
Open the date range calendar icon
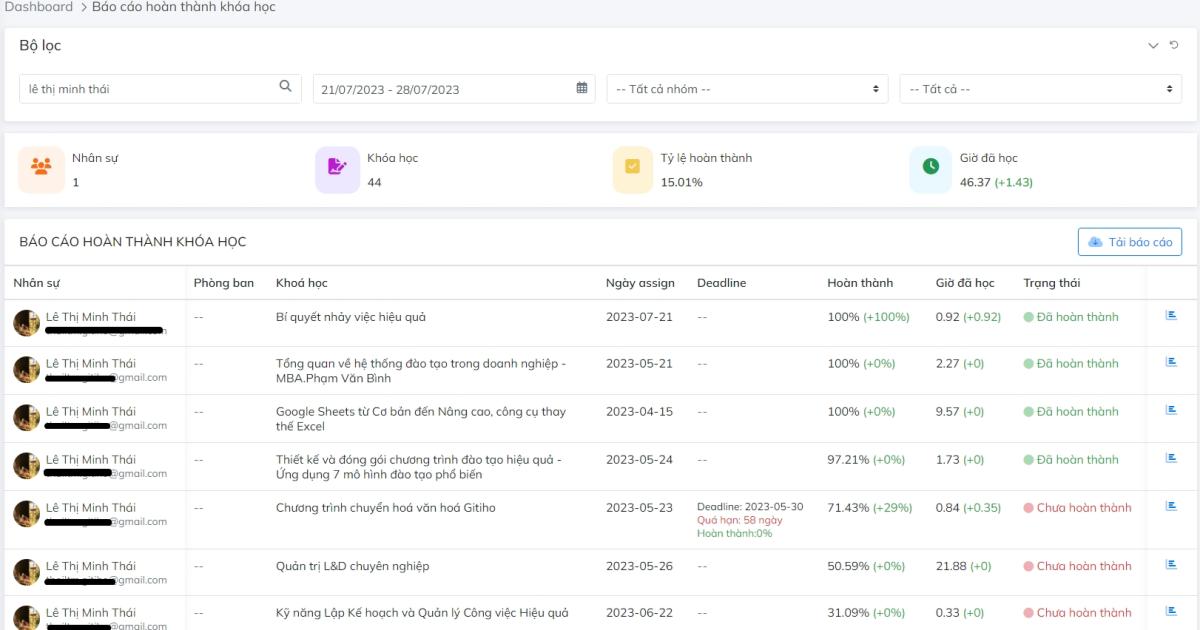click(x=582, y=88)
